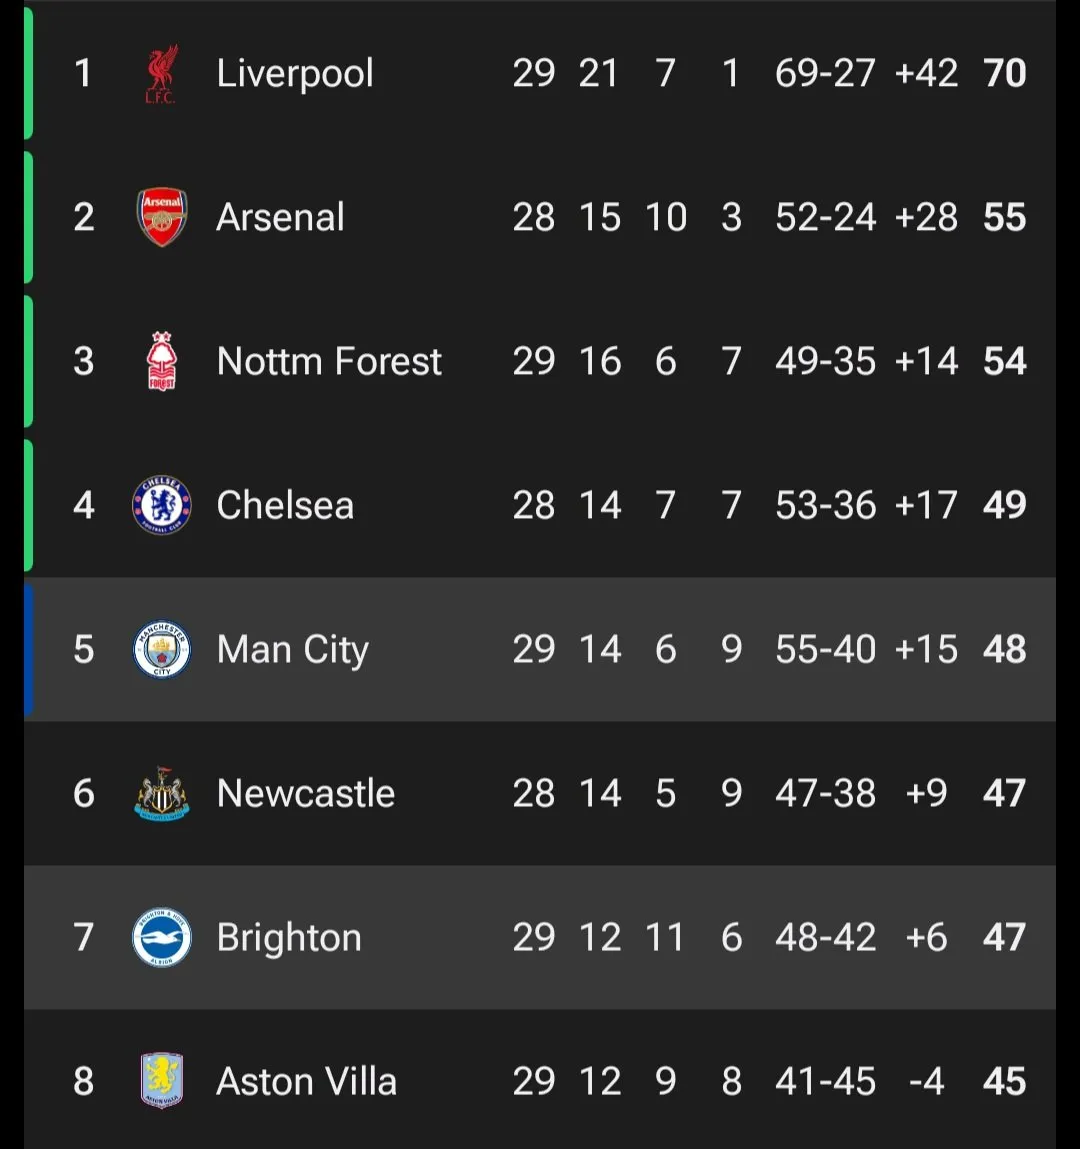Select Man City's +15 goal difference
The height and width of the screenshot is (1149, 1080).
[x=926, y=649]
